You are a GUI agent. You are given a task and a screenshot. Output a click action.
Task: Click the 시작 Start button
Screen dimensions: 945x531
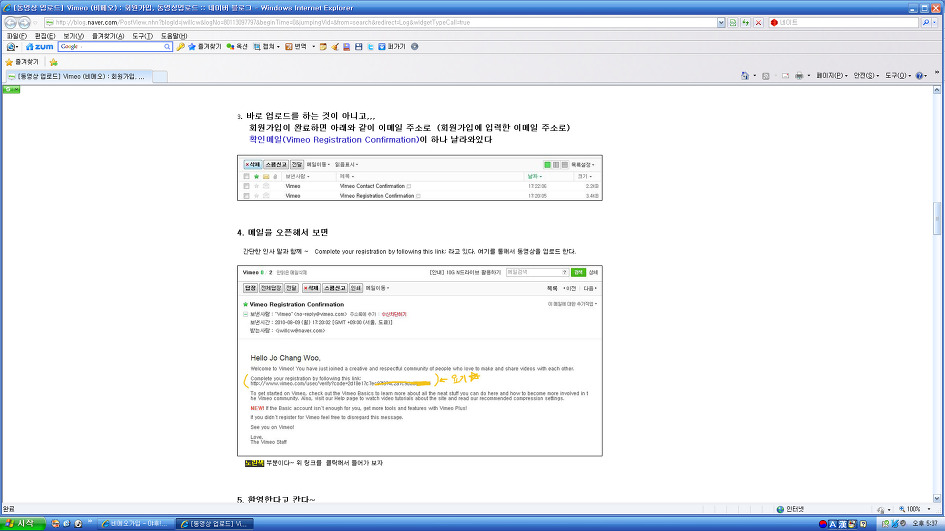tap(22, 524)
